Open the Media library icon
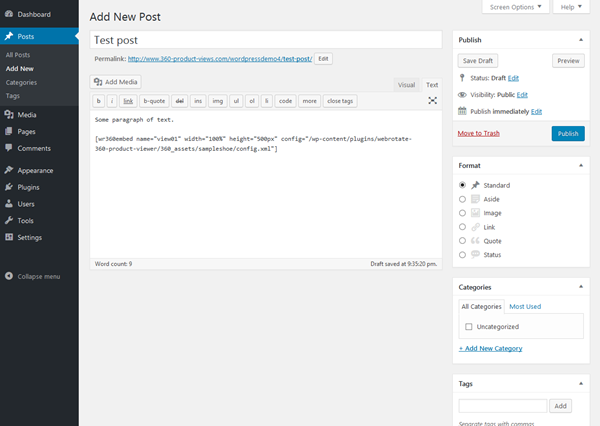600x426 pixels. (x=9, y=115)
